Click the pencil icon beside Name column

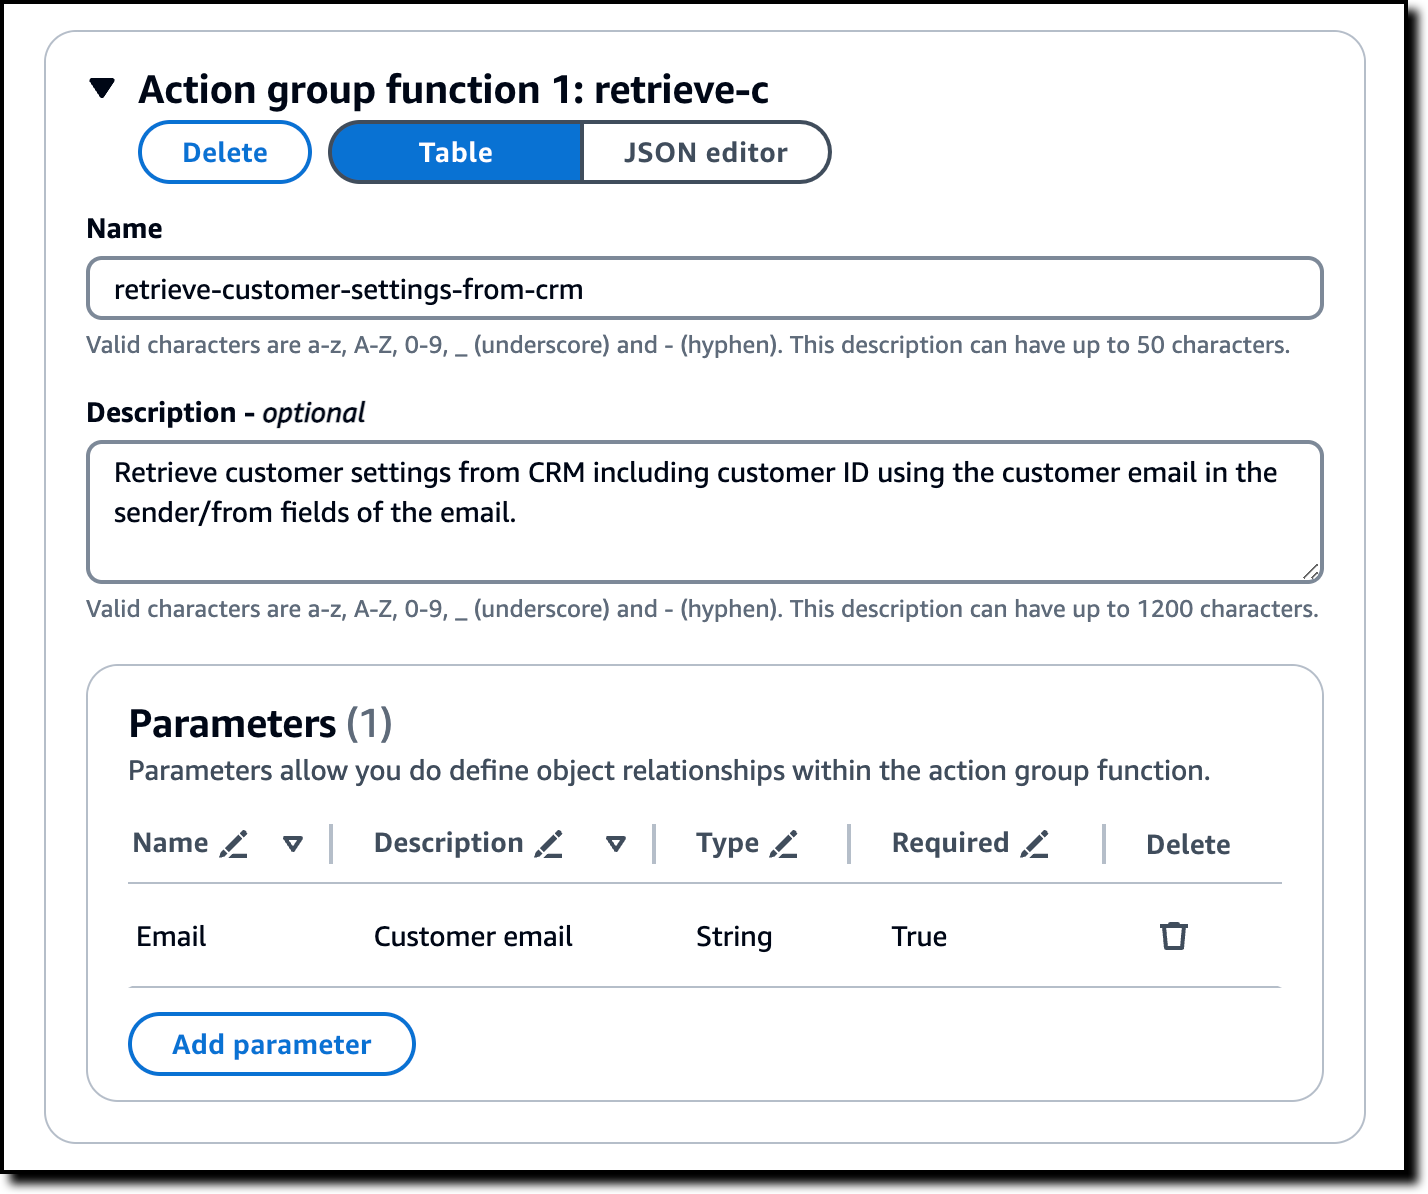(x=234, y=844)
